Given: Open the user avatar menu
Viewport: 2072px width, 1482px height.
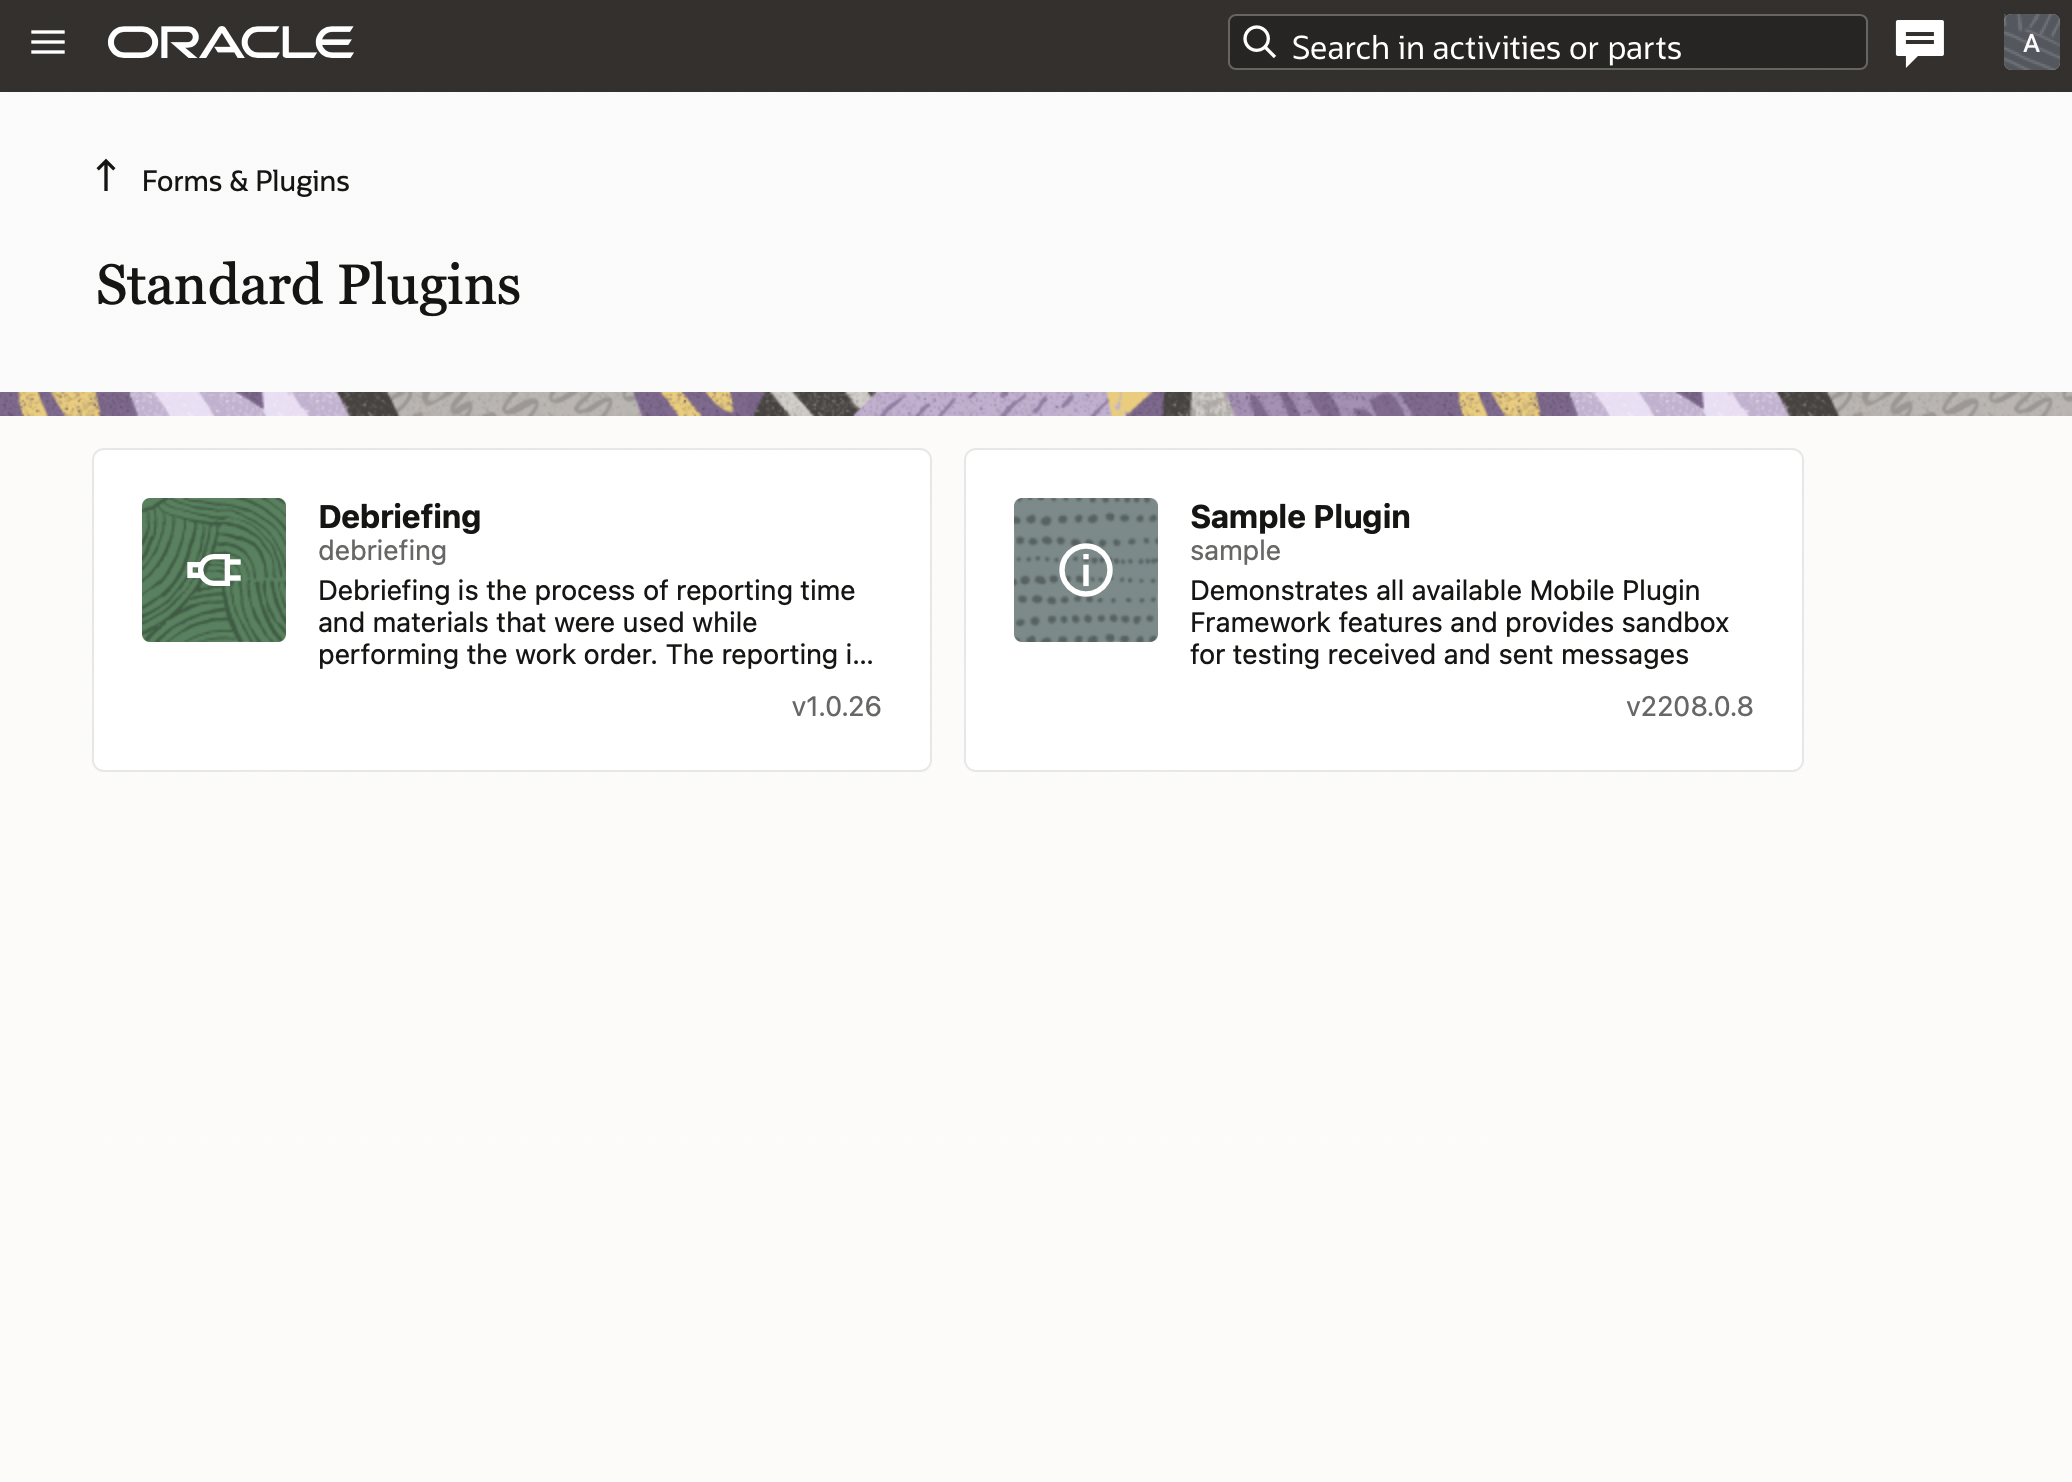Looking at the screenshot, I should coord(2030,43).
